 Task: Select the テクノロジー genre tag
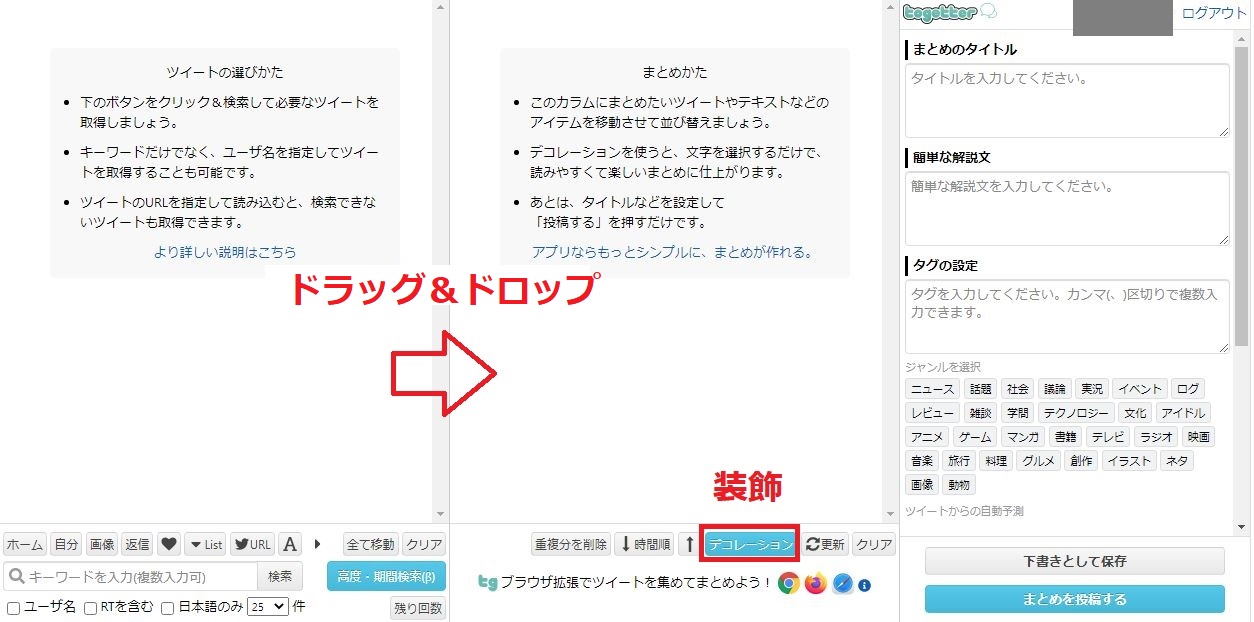tap(1075, 413)
